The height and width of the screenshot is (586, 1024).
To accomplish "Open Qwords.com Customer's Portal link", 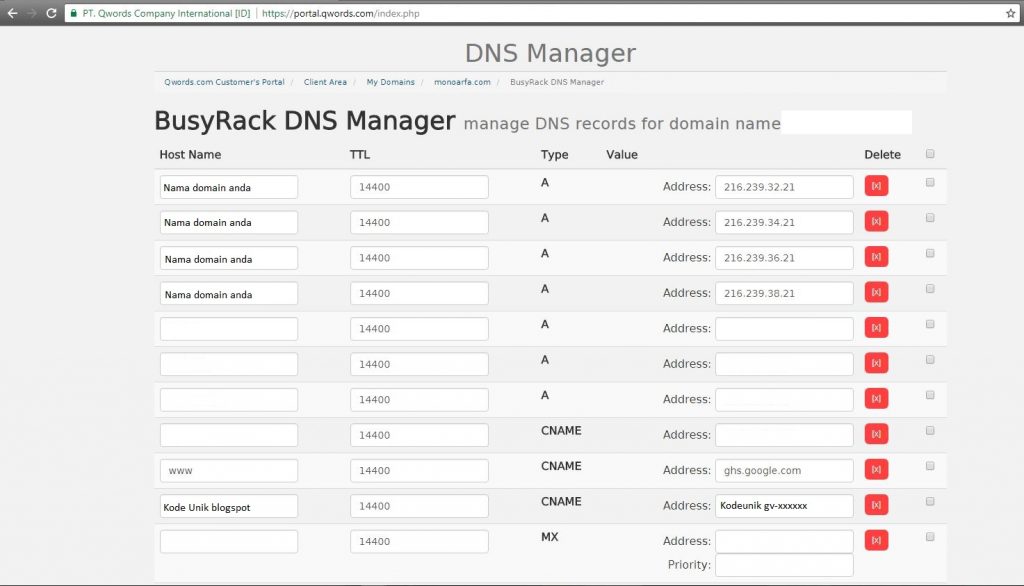I will 224,82.
